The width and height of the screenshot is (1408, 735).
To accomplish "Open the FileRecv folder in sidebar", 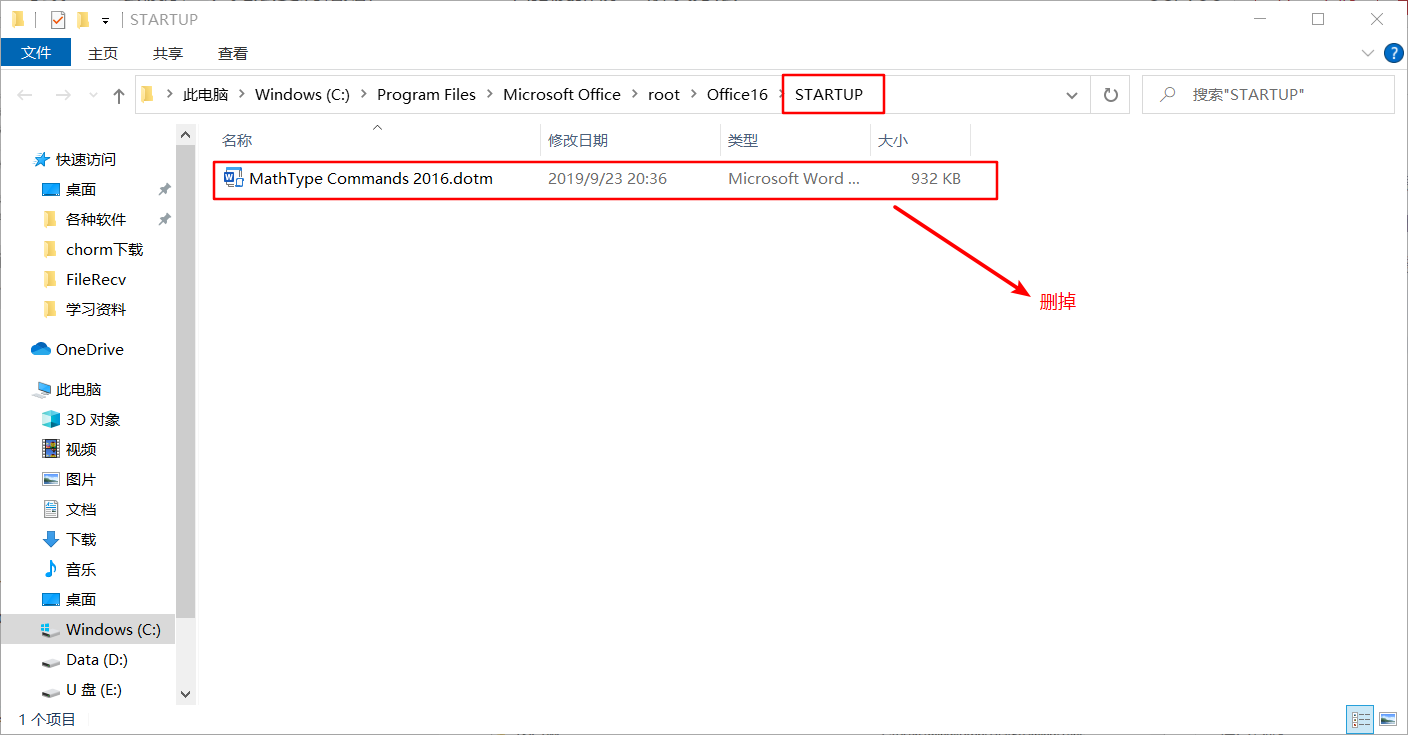I will (96, 279).
